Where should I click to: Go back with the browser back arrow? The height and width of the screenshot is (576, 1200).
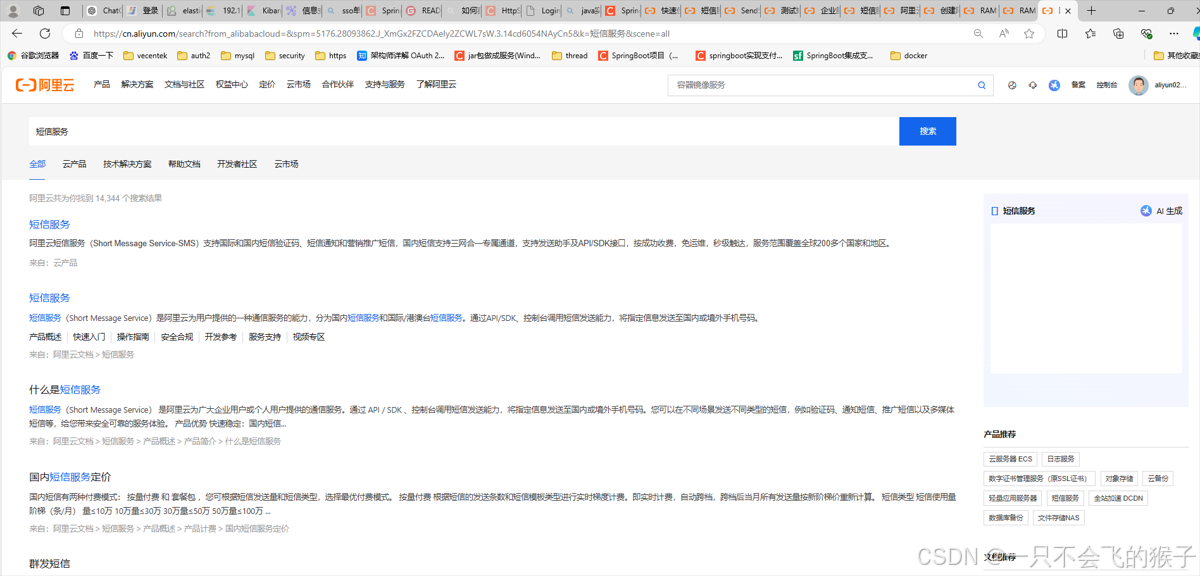[16, 33]
